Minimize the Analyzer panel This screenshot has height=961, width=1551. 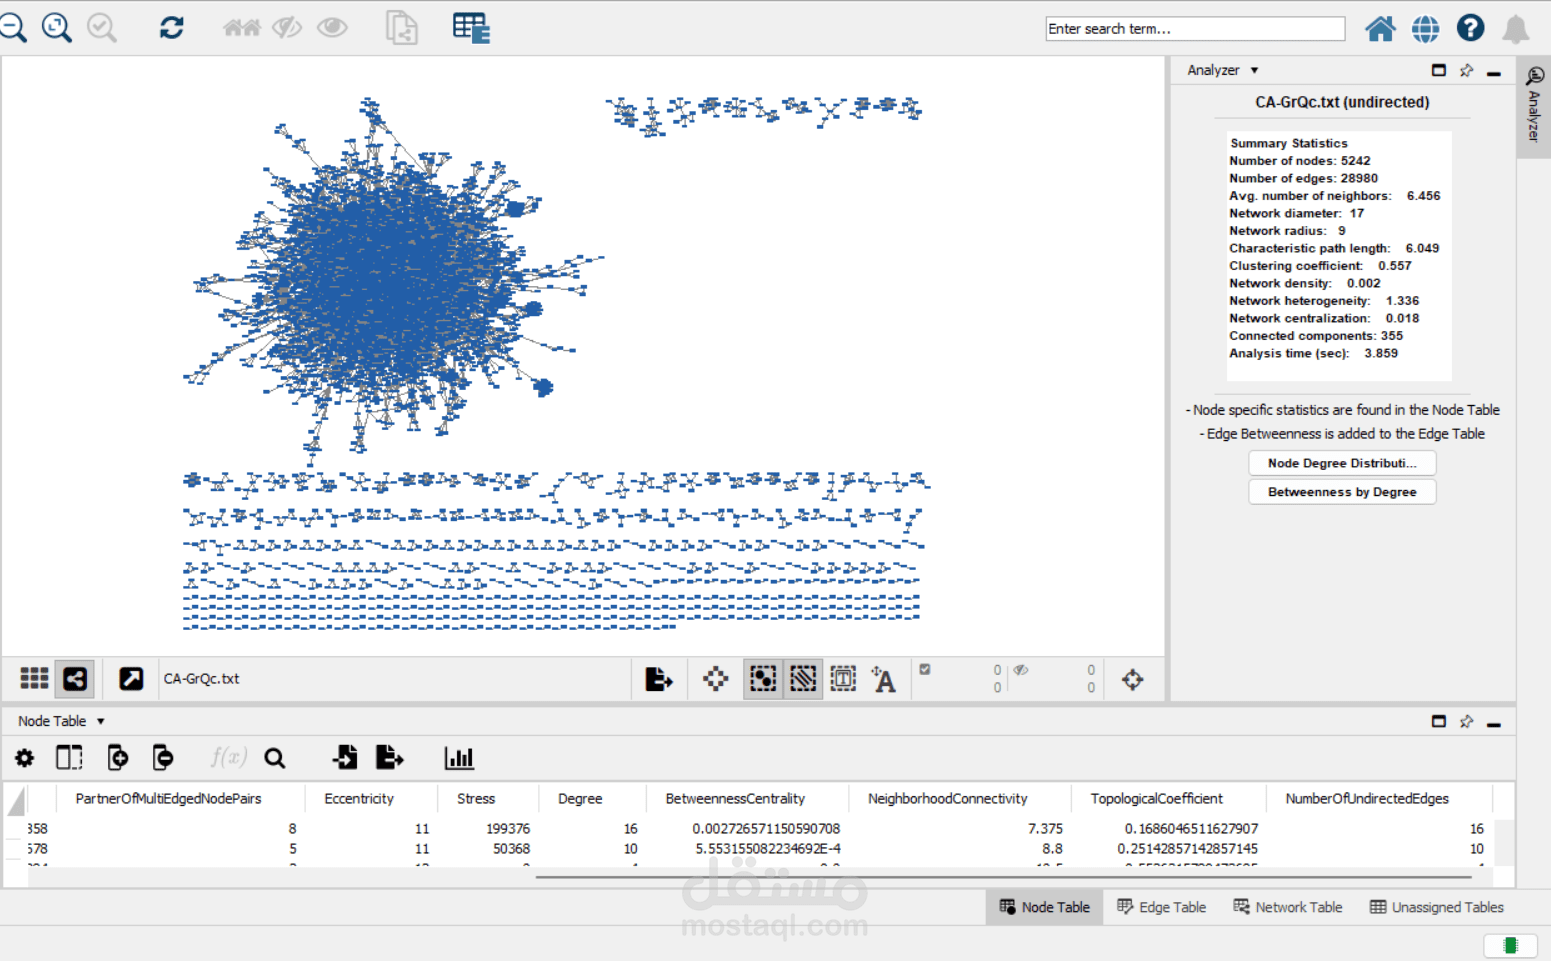[1494, 72]
